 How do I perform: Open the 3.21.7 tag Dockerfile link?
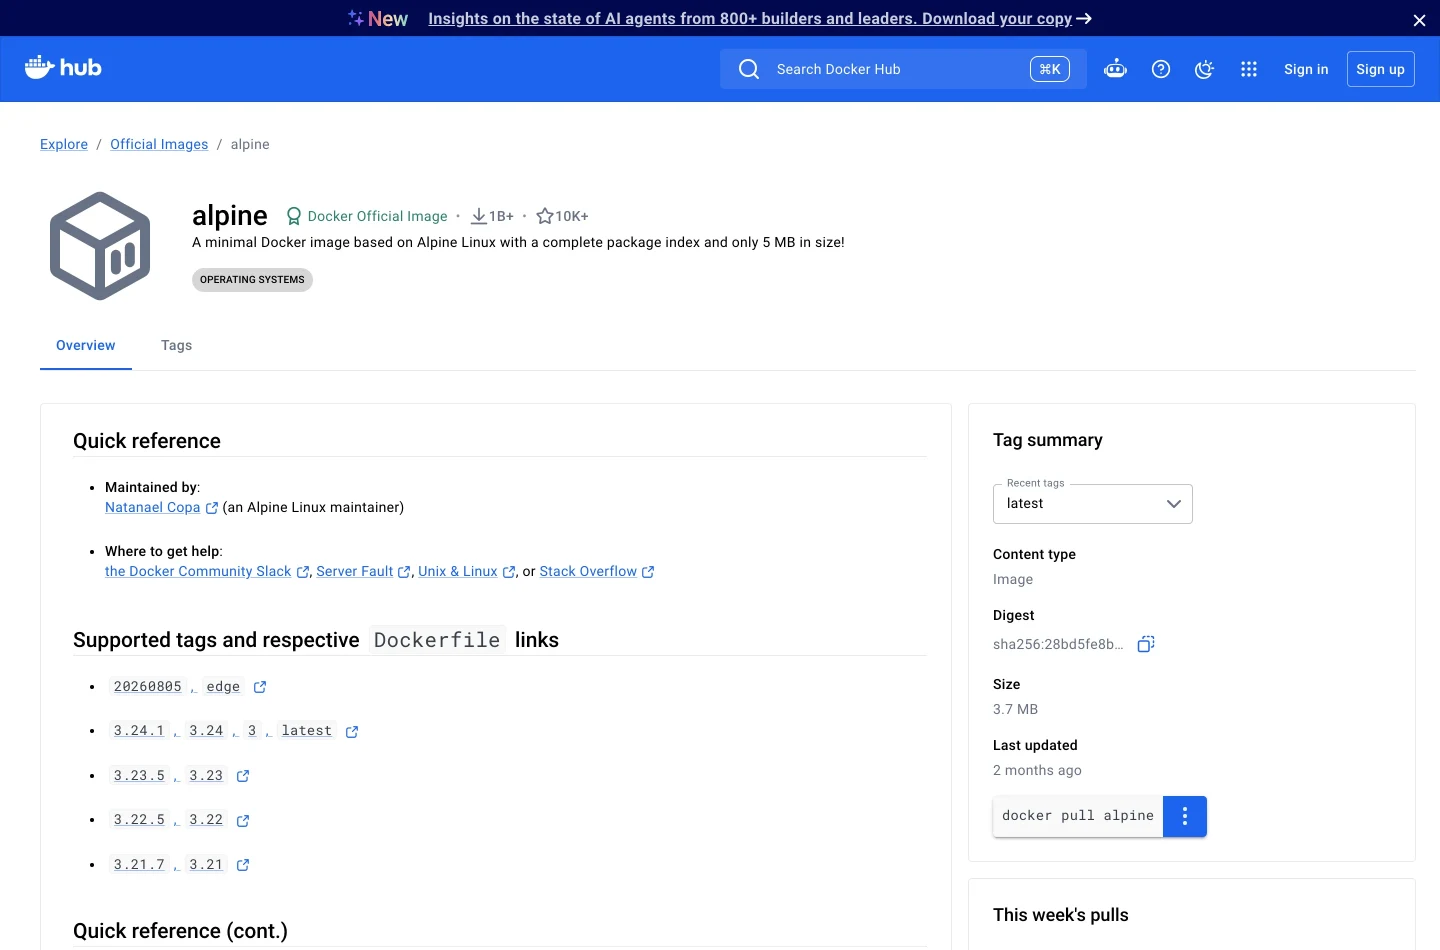pos(139,865)
